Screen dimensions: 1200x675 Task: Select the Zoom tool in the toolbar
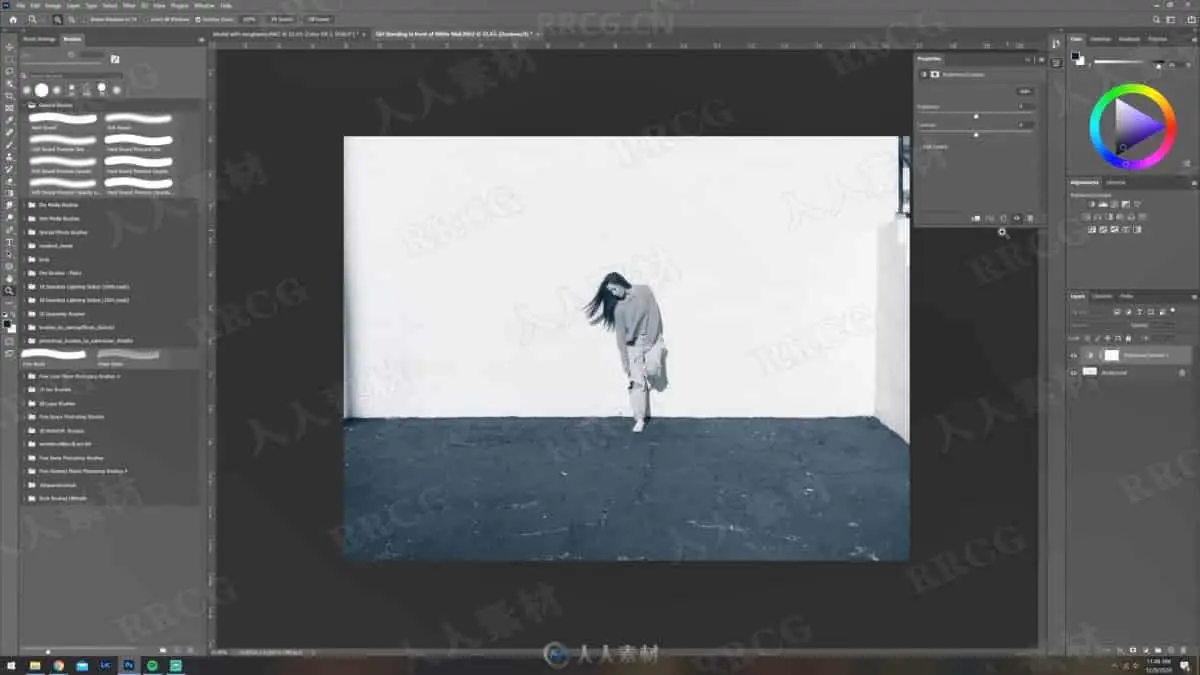10,290
